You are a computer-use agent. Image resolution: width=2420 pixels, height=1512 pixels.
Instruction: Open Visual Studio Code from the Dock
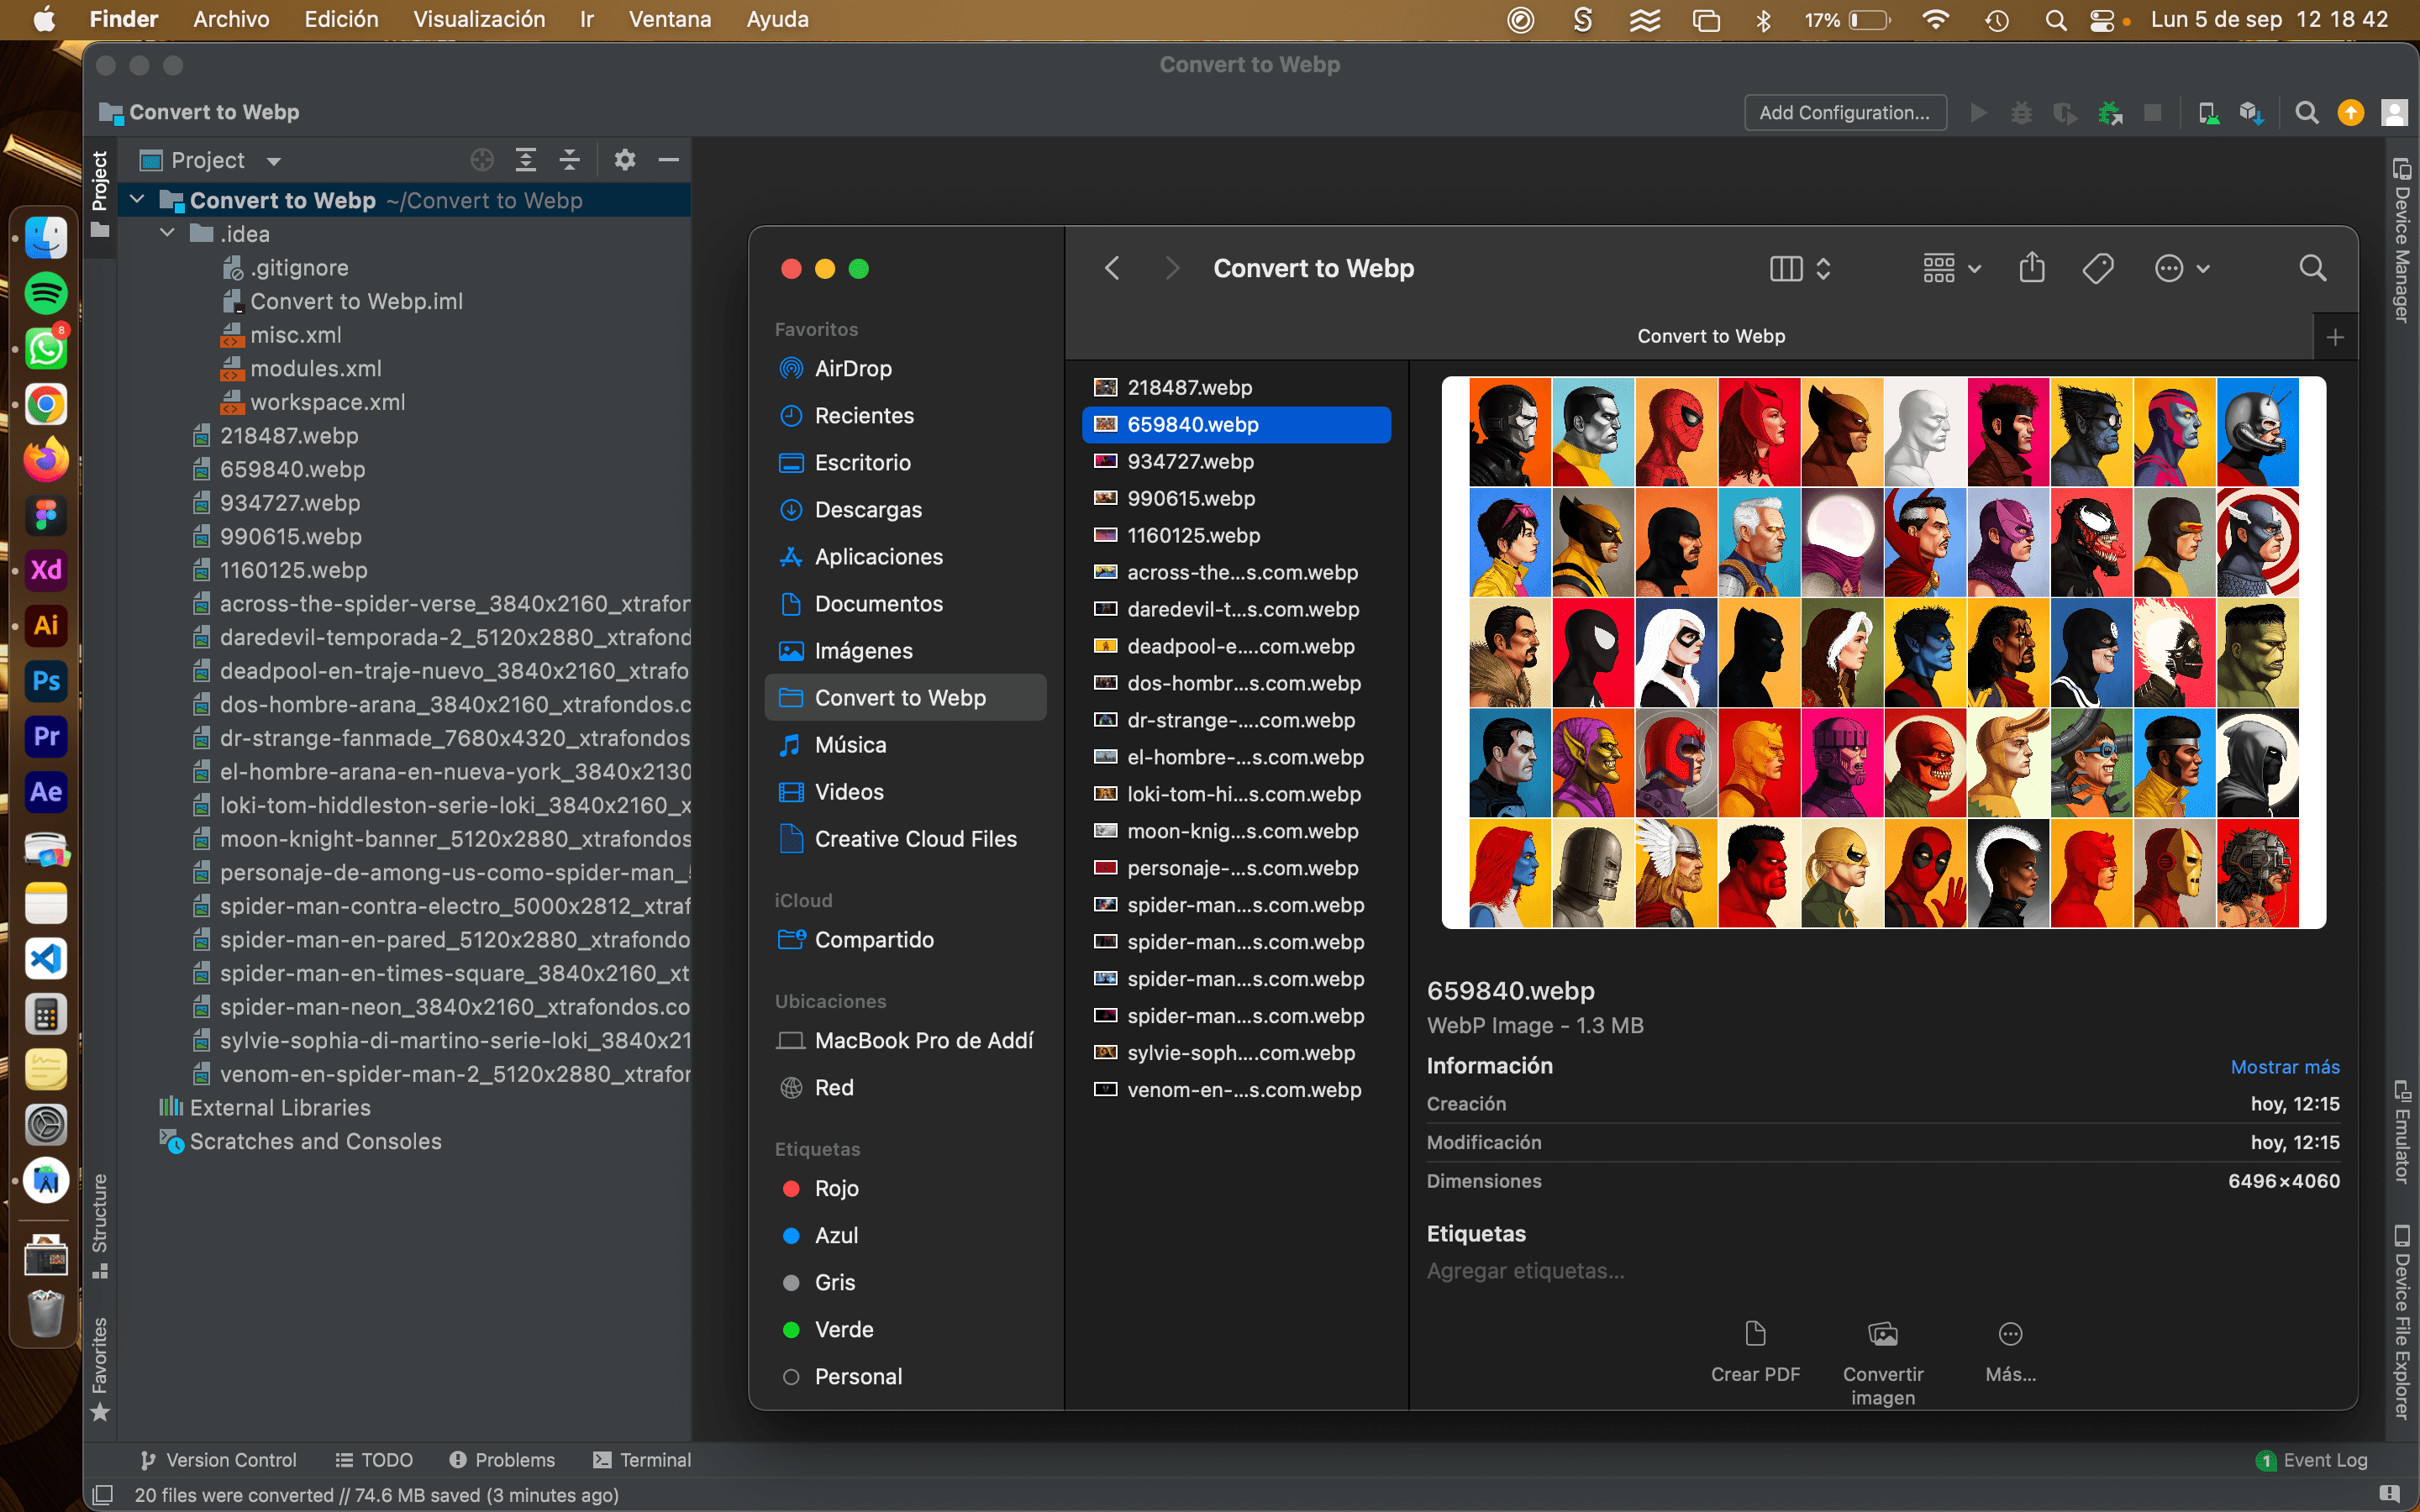tap(46, 959)
